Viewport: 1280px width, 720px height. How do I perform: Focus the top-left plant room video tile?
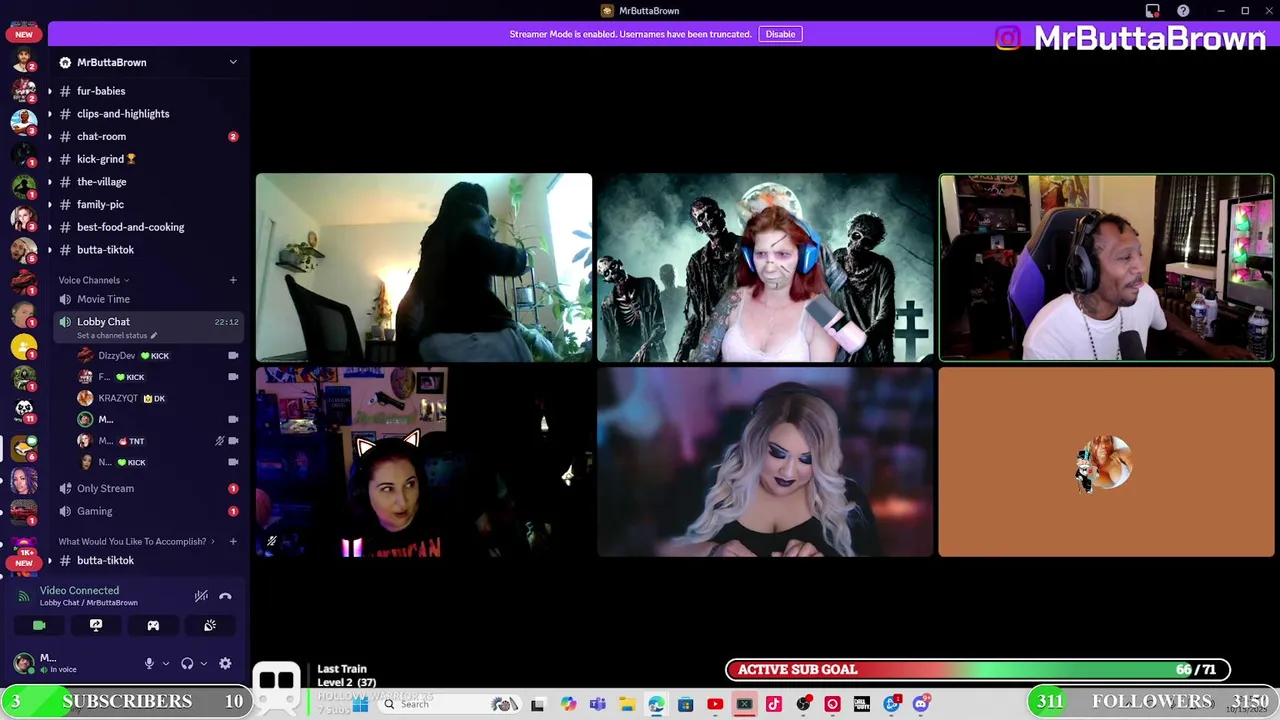424,267
